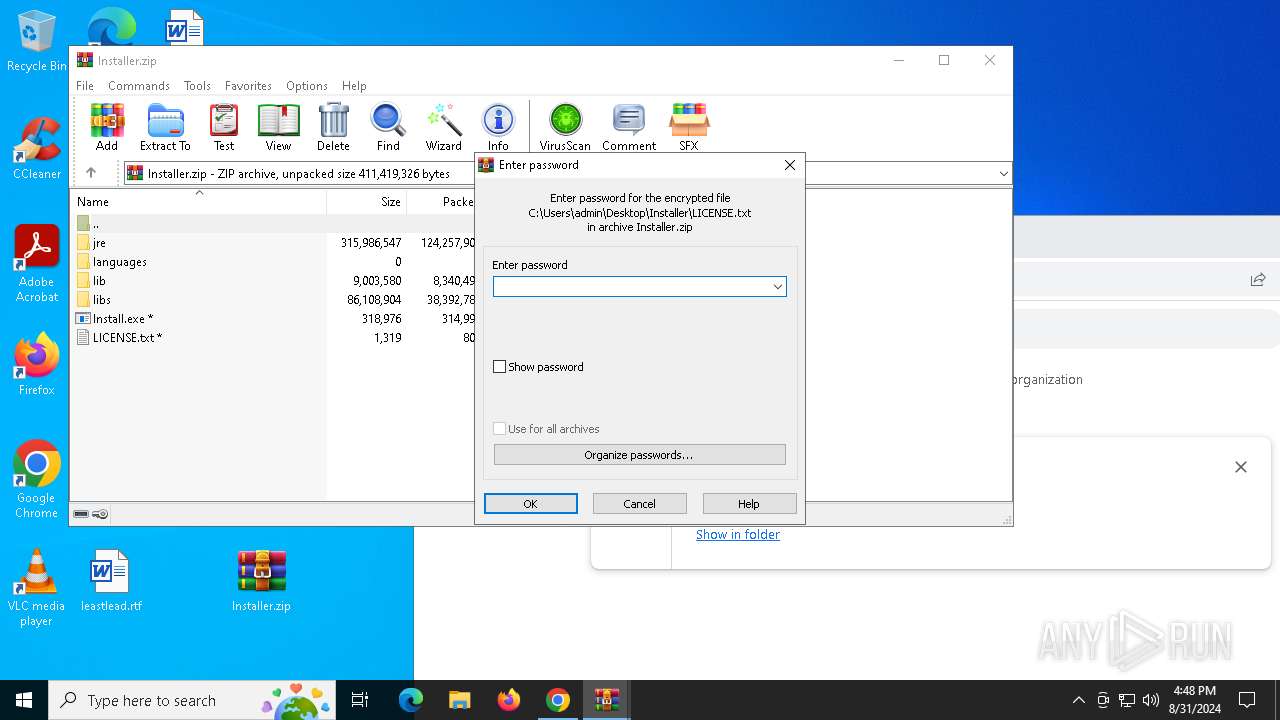Click the Add toolbar icon in WinRAR
Image resolution: width=1280 pixels, height=720 pixels.
(x=107, y=127)
